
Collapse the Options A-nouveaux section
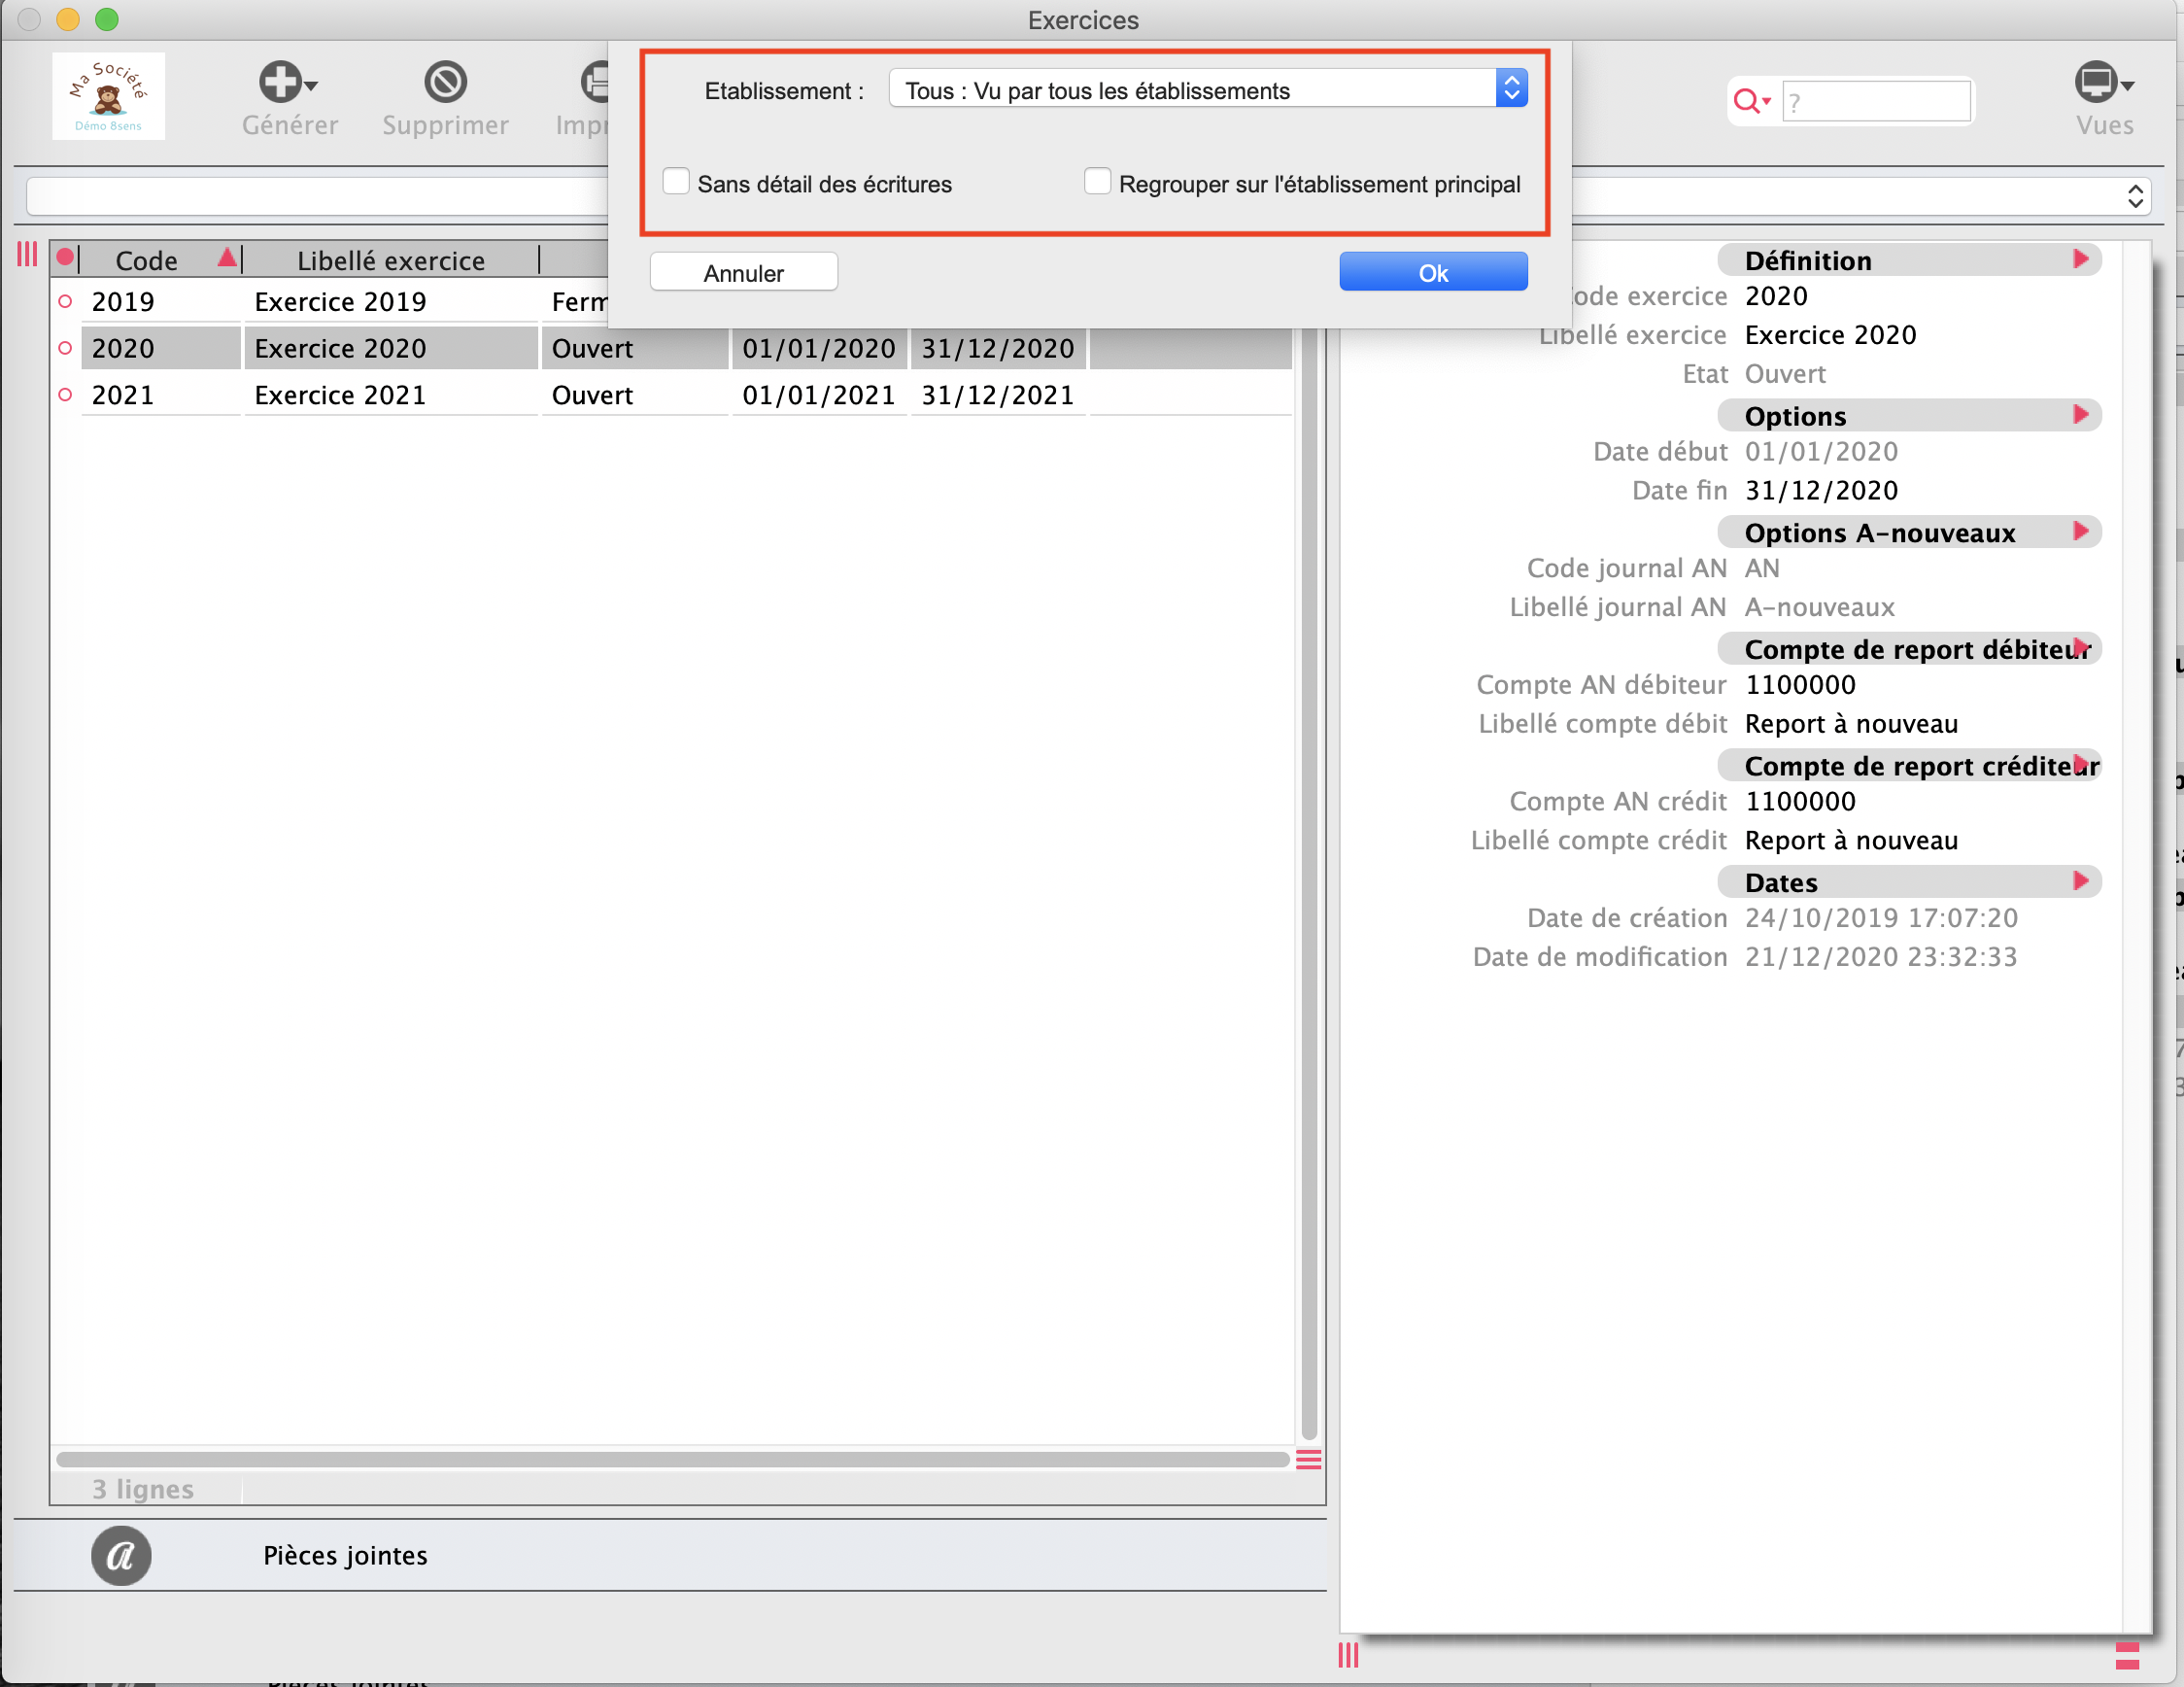click(2081, 531)
